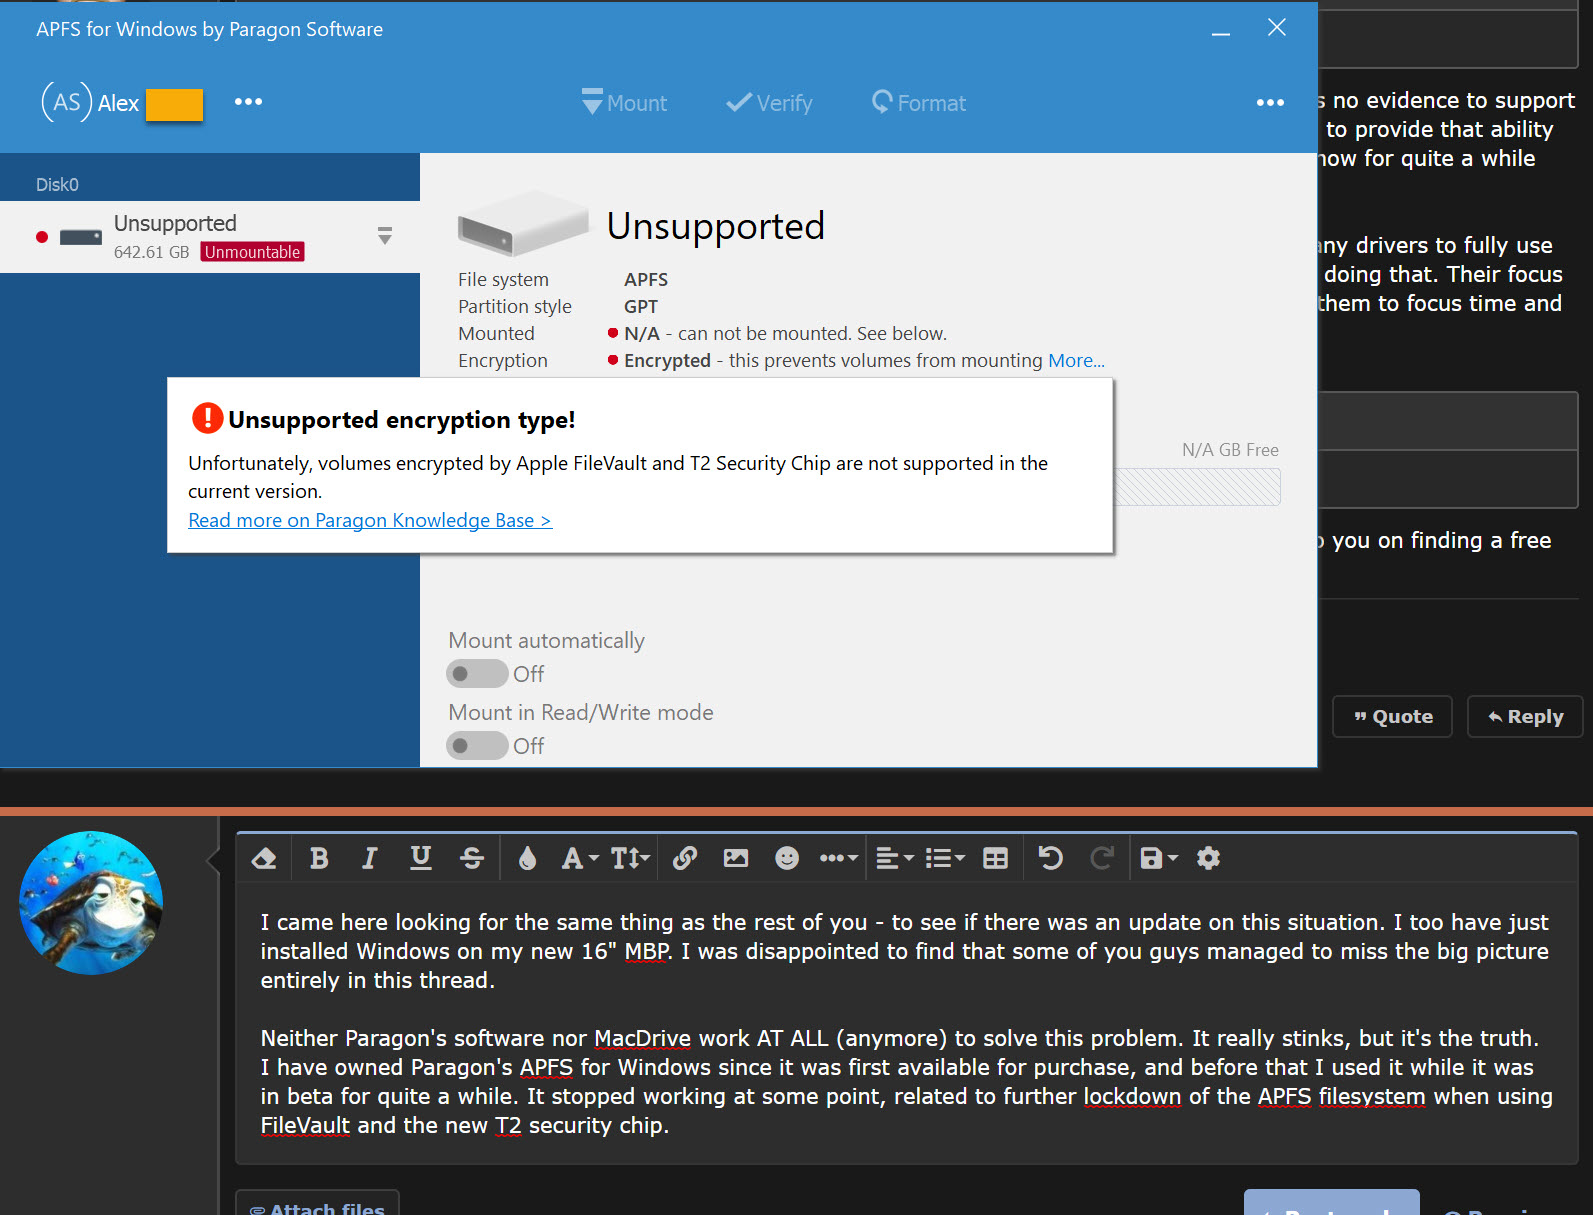Toggle underline formatting in editor

[x=421, y=858]
